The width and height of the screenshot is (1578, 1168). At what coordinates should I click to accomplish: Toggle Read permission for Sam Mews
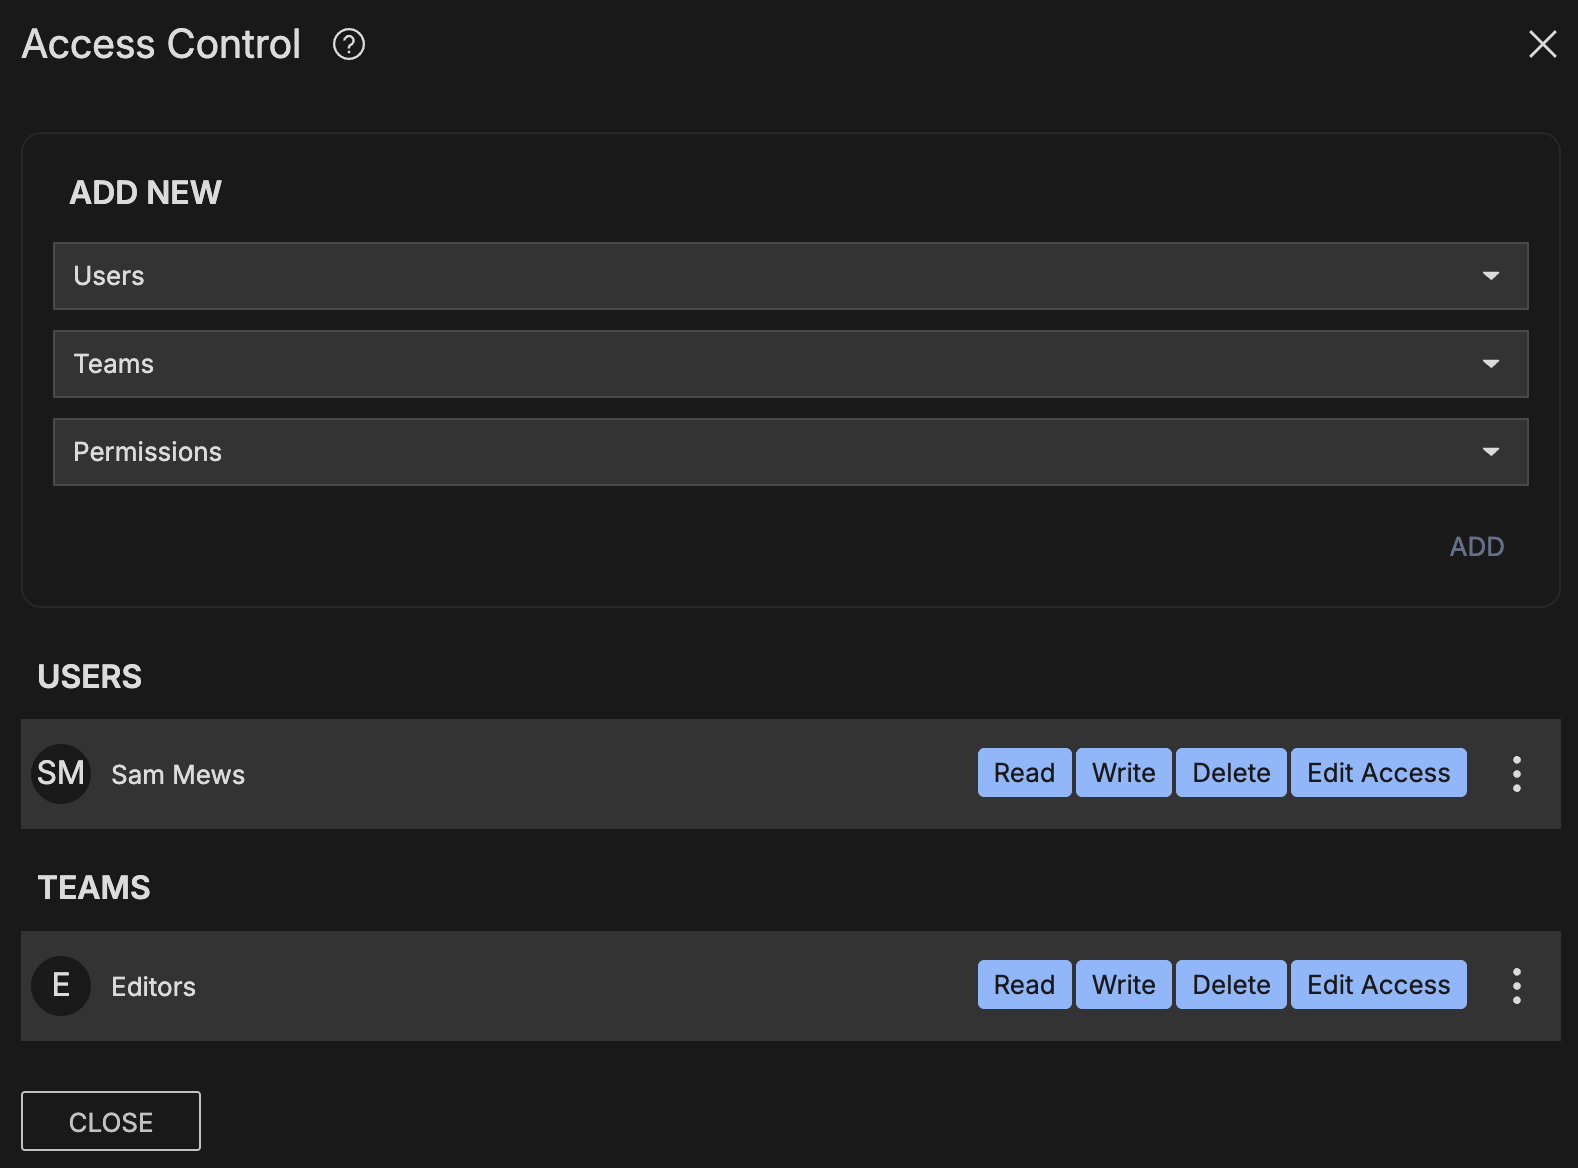pos(1024,773)
